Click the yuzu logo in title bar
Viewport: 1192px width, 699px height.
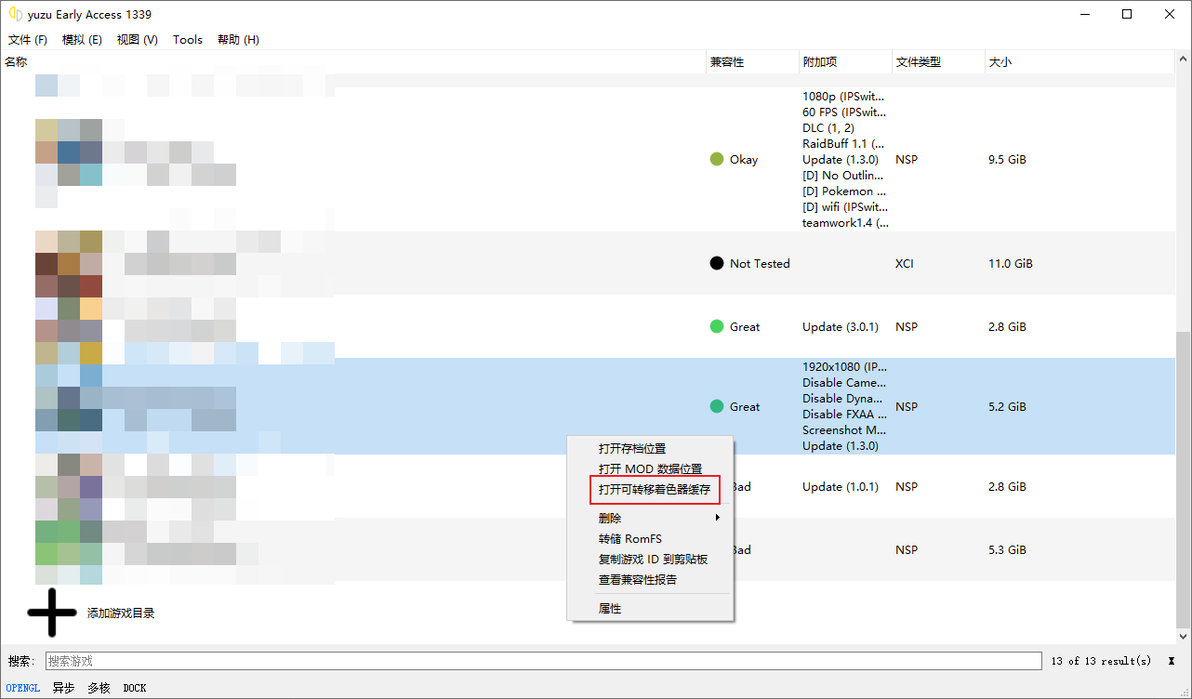click(15, 14)
